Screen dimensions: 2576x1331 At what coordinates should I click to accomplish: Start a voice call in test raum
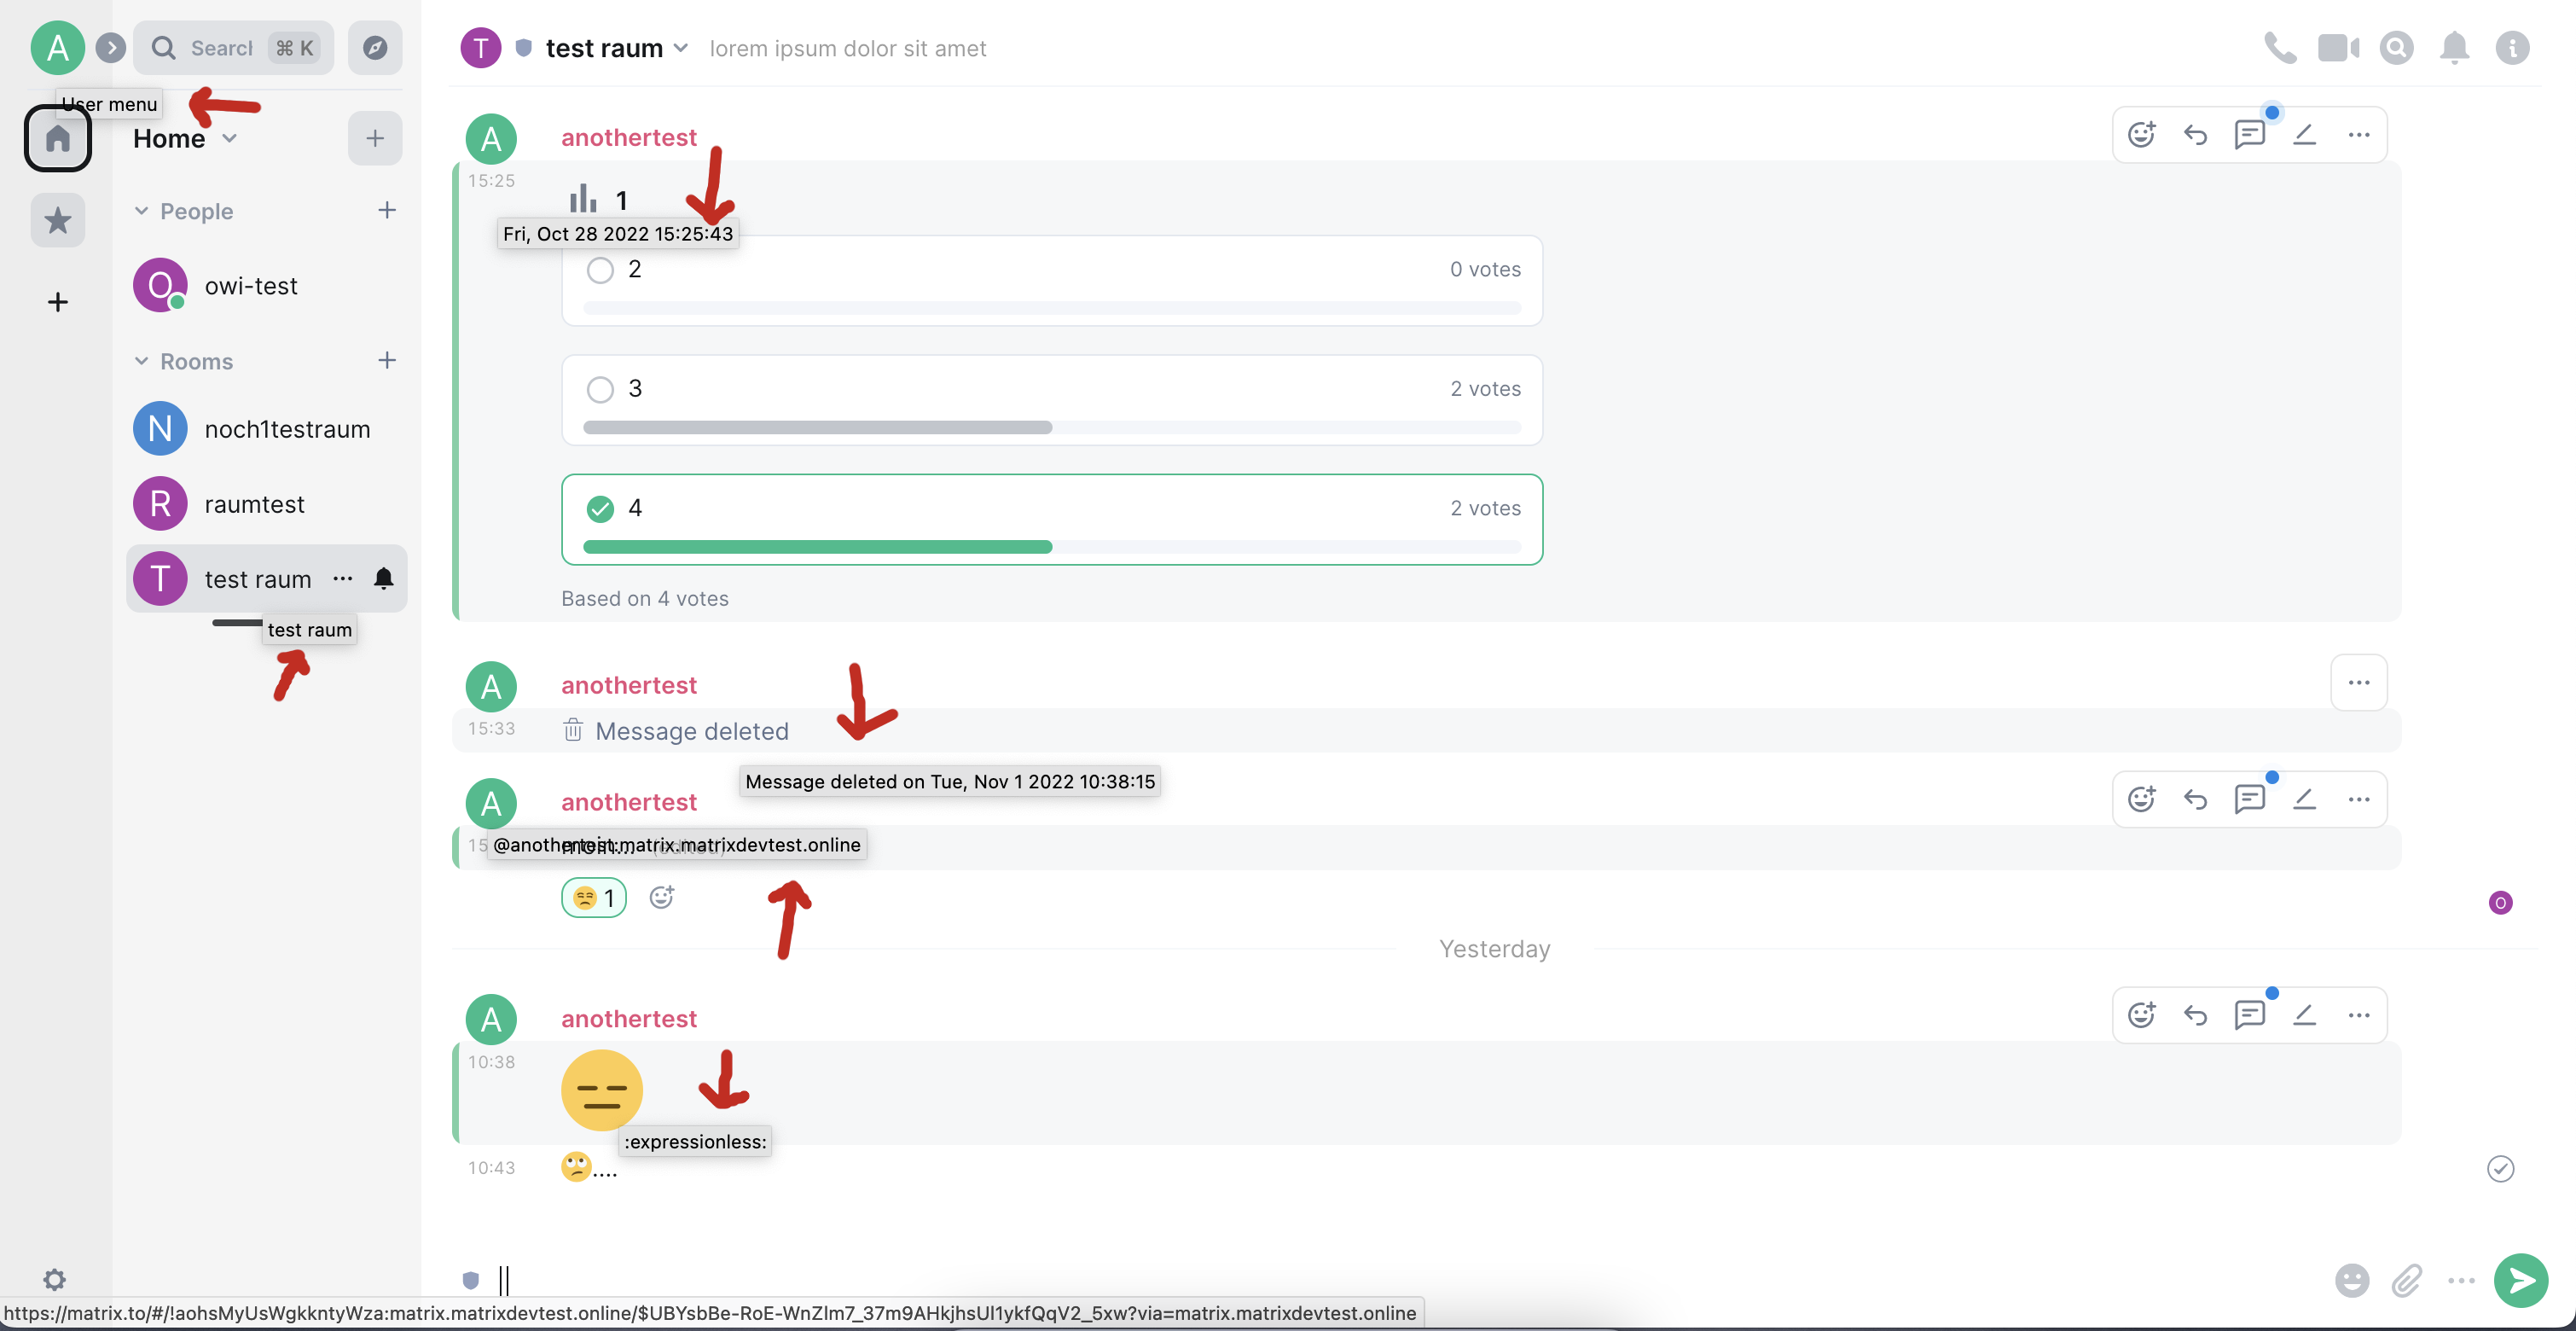coord(2281,47)
